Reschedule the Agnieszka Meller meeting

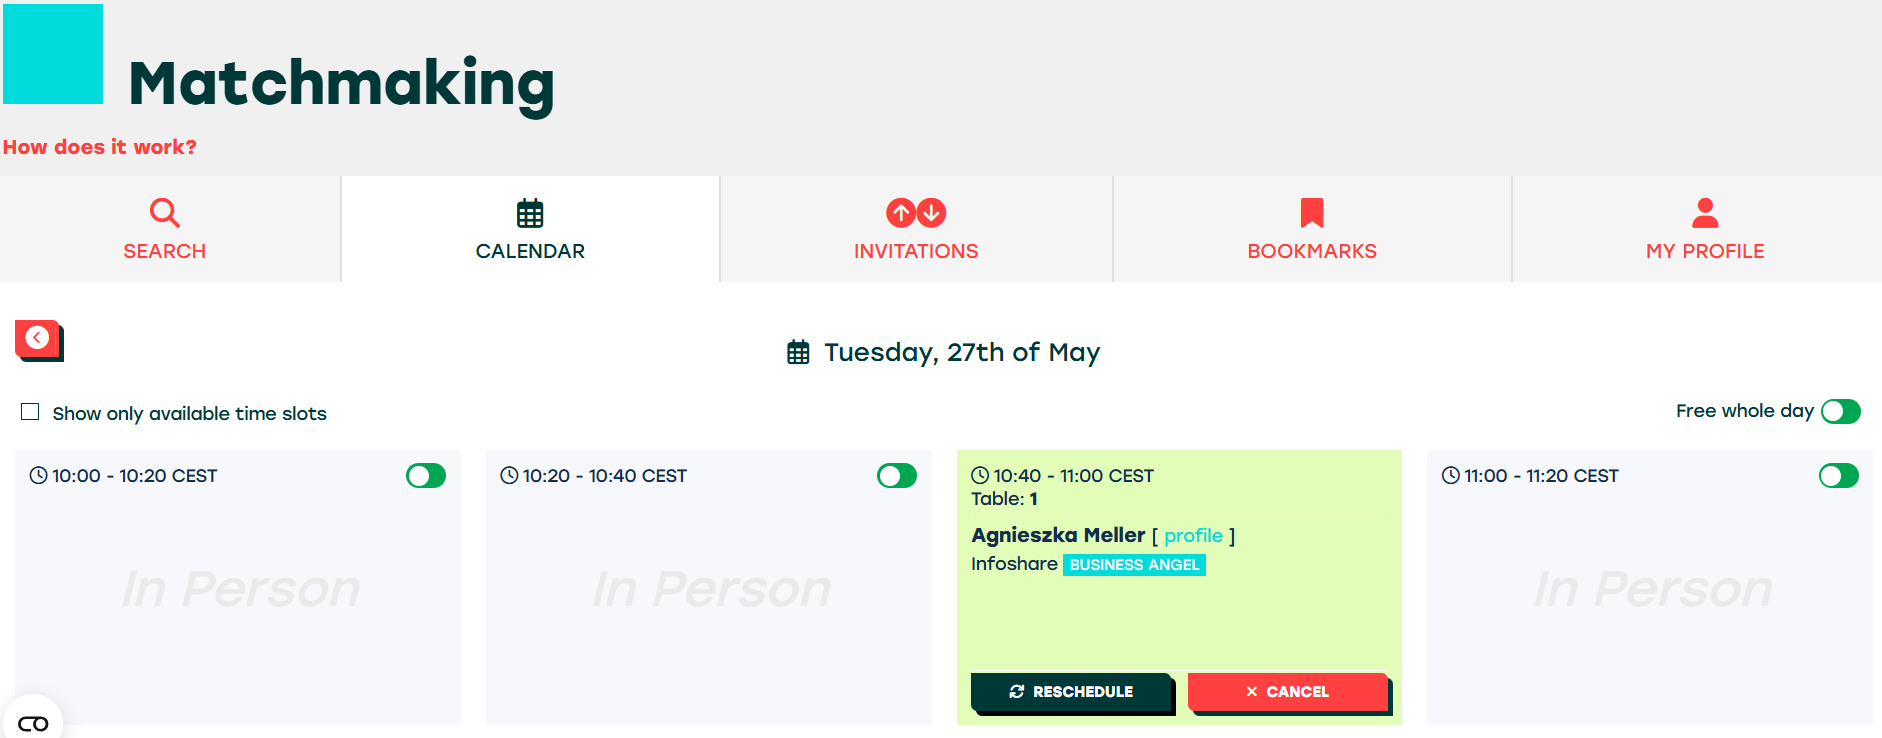click(1071, 692)
